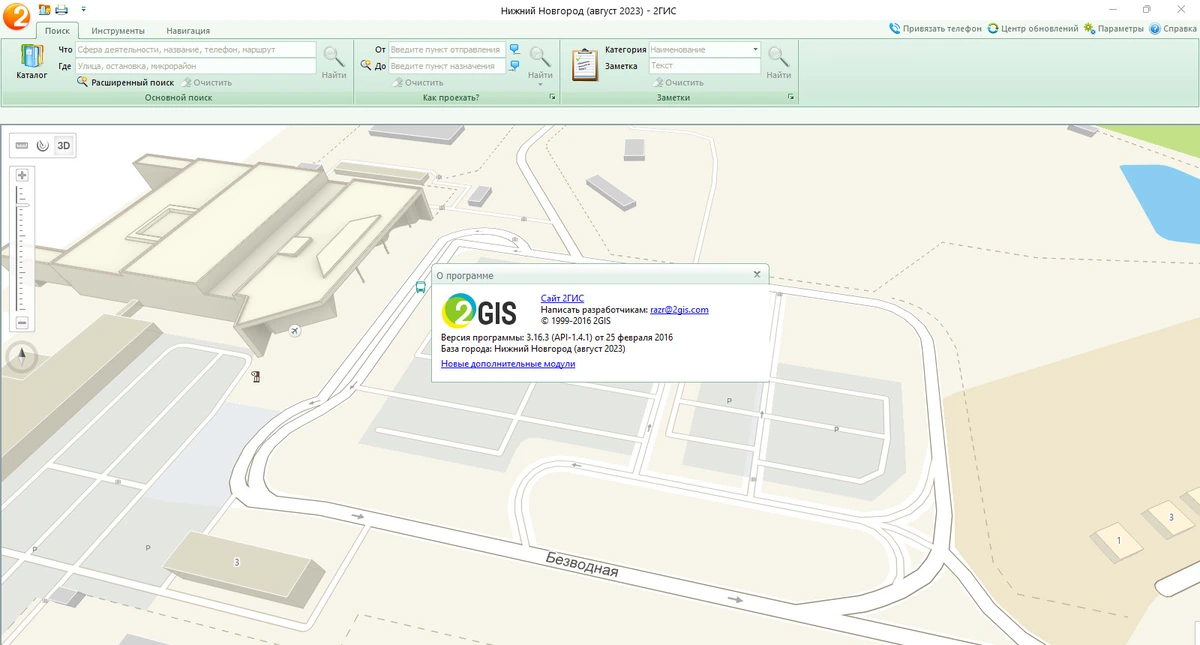This screenshot has height=645, width=1200.
Task: Open the Сайт 2ГИС link
Action: 562,298
